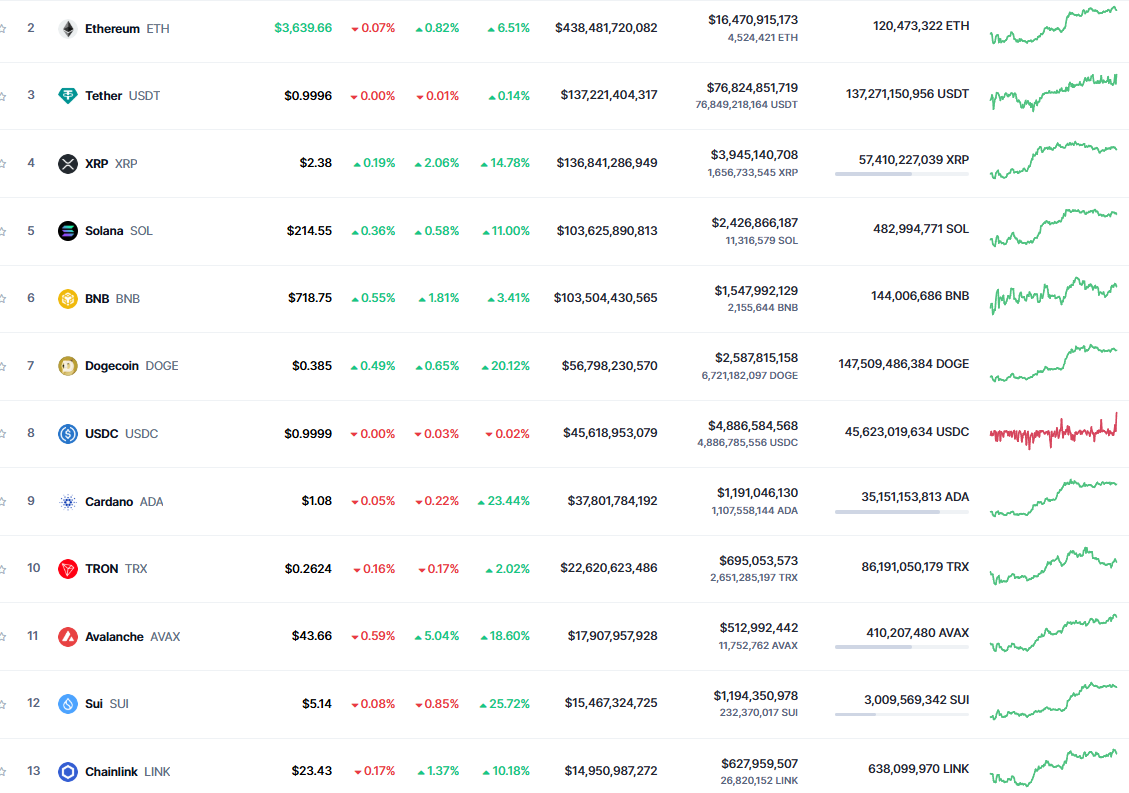Image resolution: width=1129 pixels, height=793 pixels.
Task: Click Sui price $5.14
Action: pyautogui.click(x=317, y=704)
